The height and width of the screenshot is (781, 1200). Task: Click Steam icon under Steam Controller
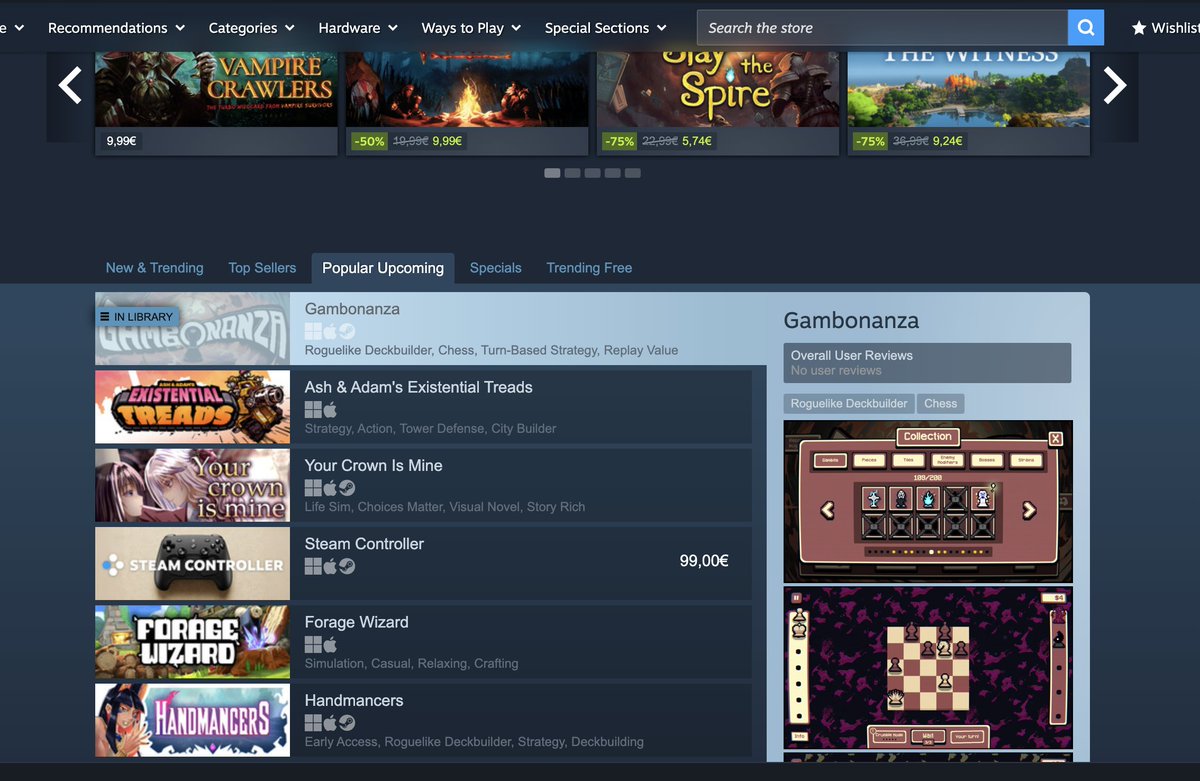(x=347, y=566)
